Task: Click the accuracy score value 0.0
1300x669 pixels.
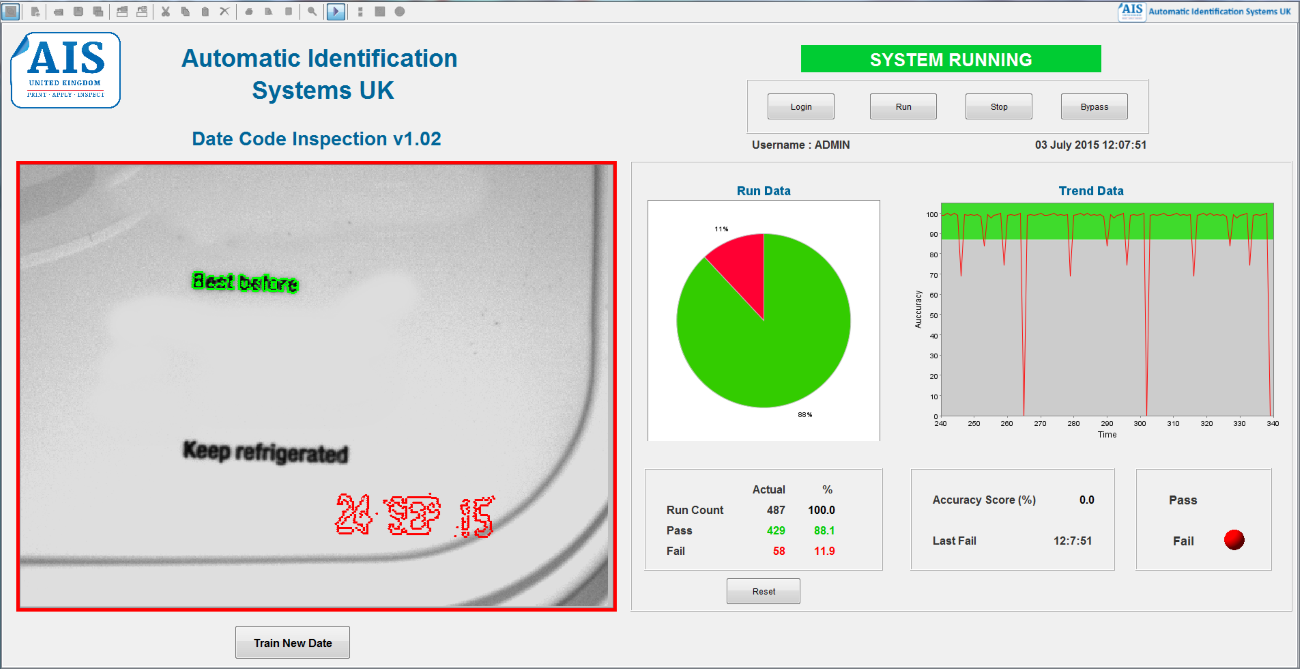Action: point(1087,500)
